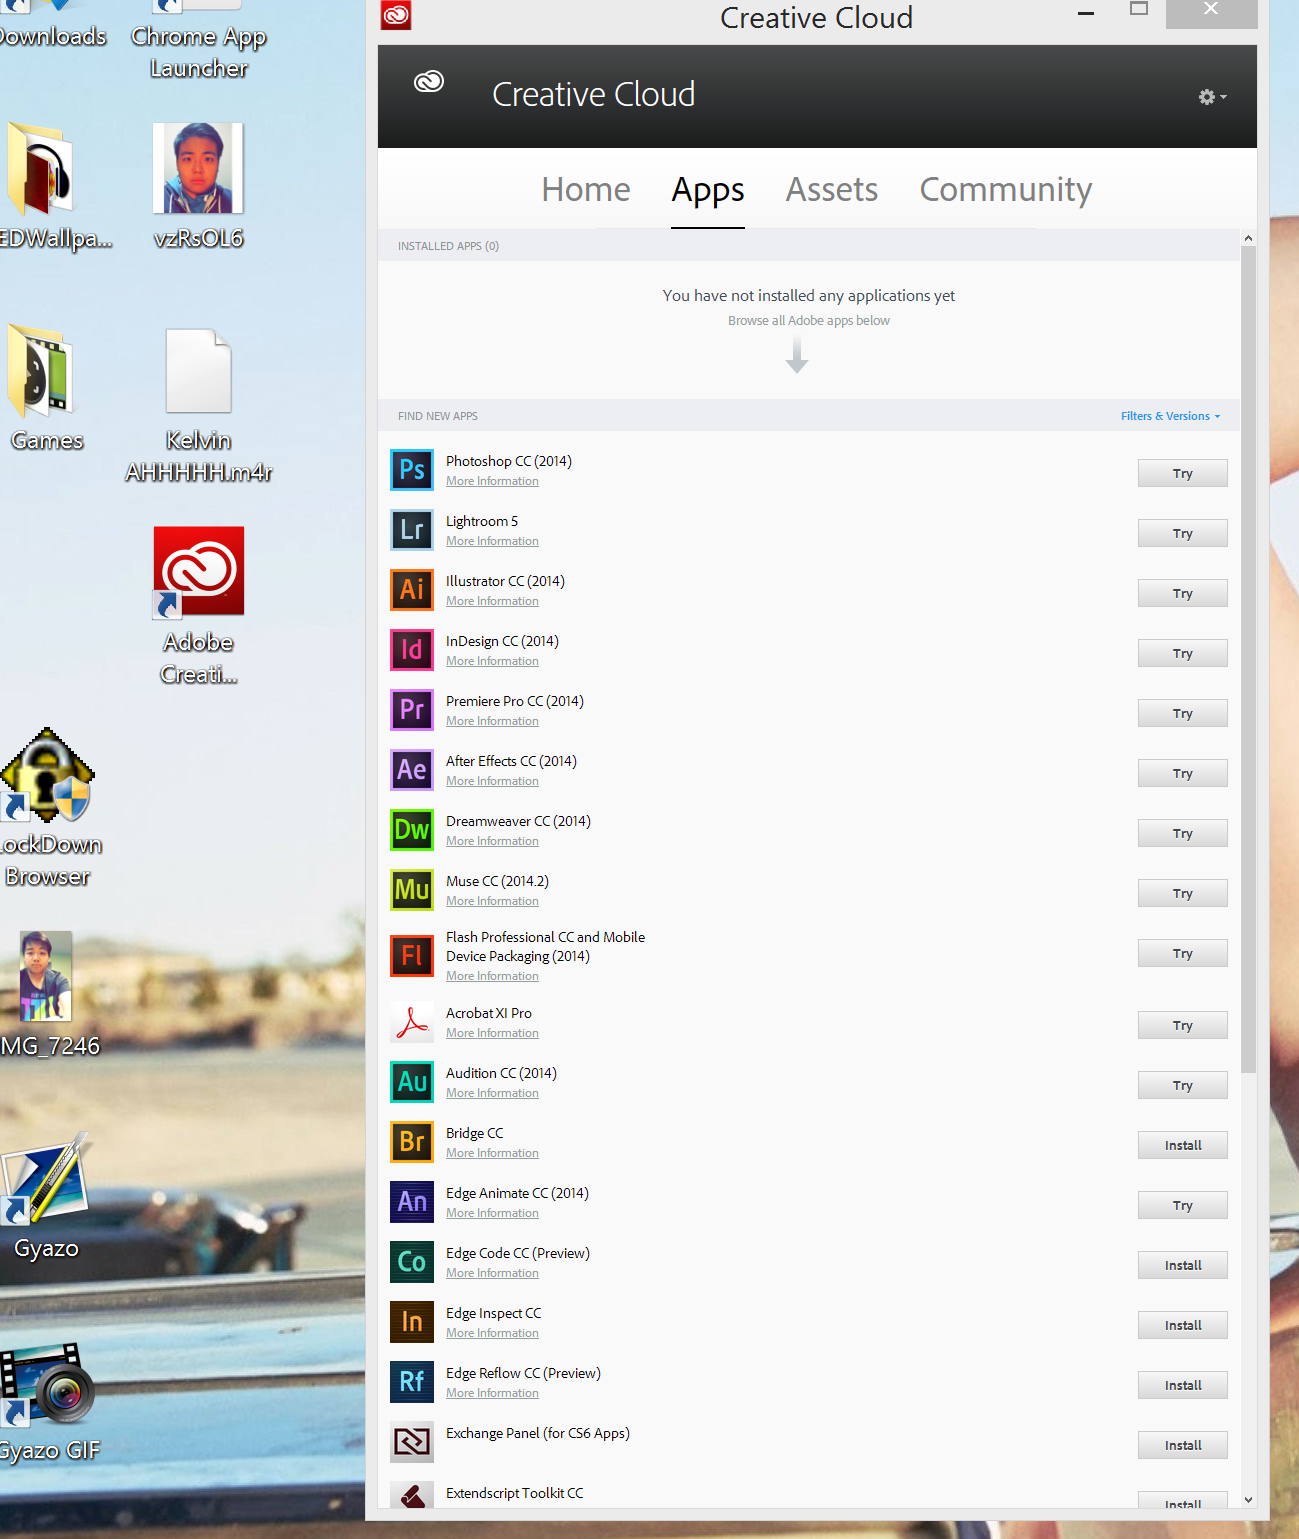1299x1539 pixels.
Task: Click the After Effects CC app icon
Action: pos(412,770)
